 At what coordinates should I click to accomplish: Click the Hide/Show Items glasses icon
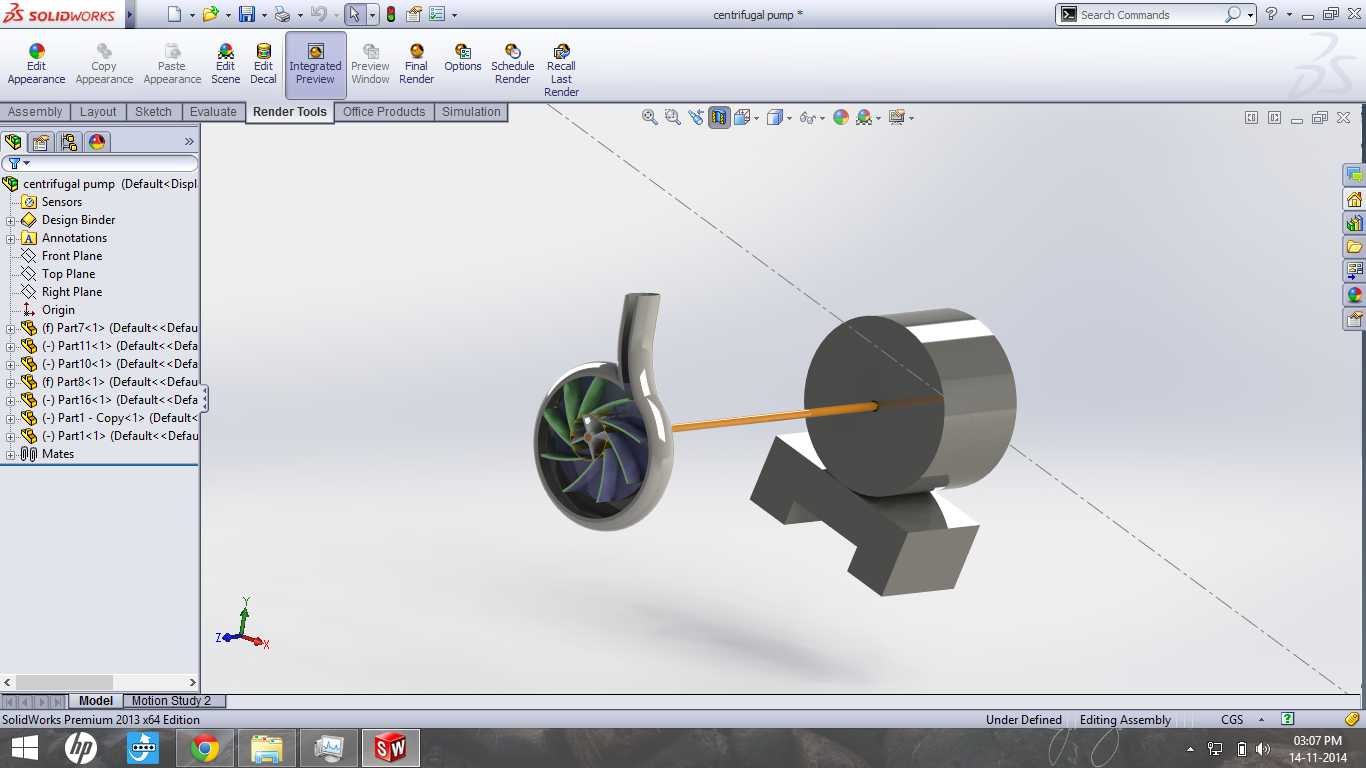(x=808, y=117)
